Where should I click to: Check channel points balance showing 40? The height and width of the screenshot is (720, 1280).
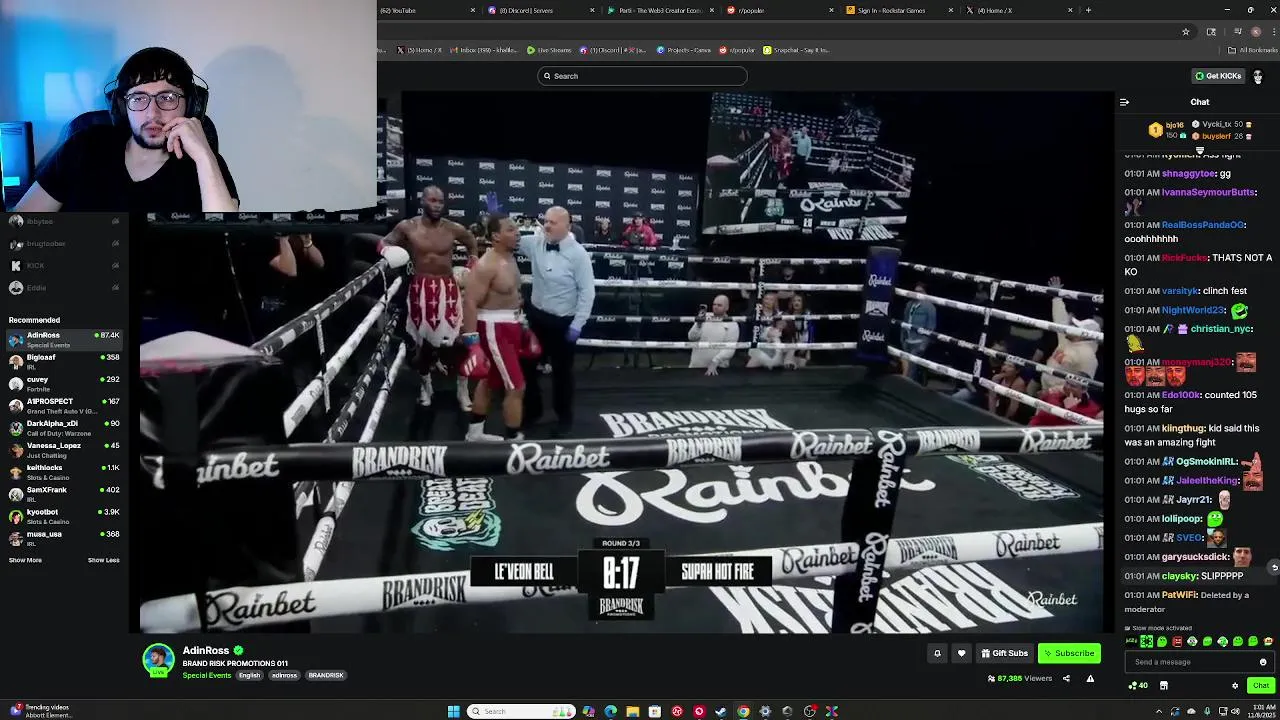[1138, 686]
